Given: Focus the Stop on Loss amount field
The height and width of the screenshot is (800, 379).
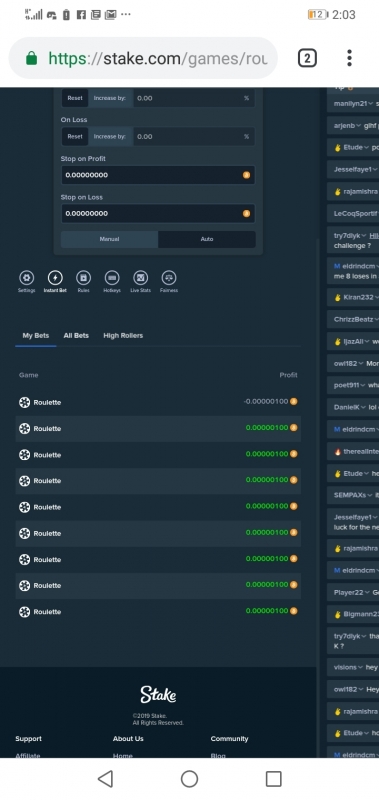Looking at the screenshot, I should (158, 213).
